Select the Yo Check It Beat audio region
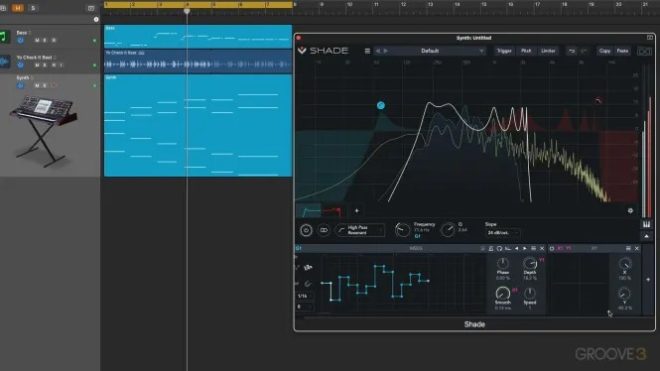Viewport: 660px width, 371px height. point(198,61)
